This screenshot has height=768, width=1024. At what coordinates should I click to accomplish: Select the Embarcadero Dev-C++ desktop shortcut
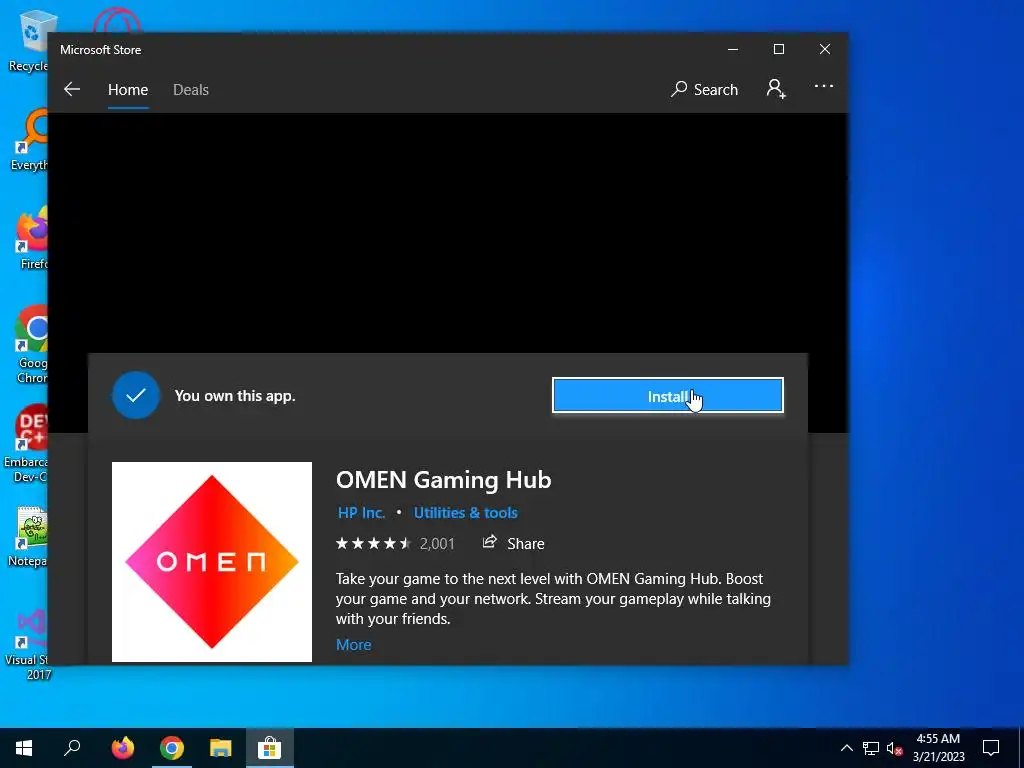tap(26, 445)
